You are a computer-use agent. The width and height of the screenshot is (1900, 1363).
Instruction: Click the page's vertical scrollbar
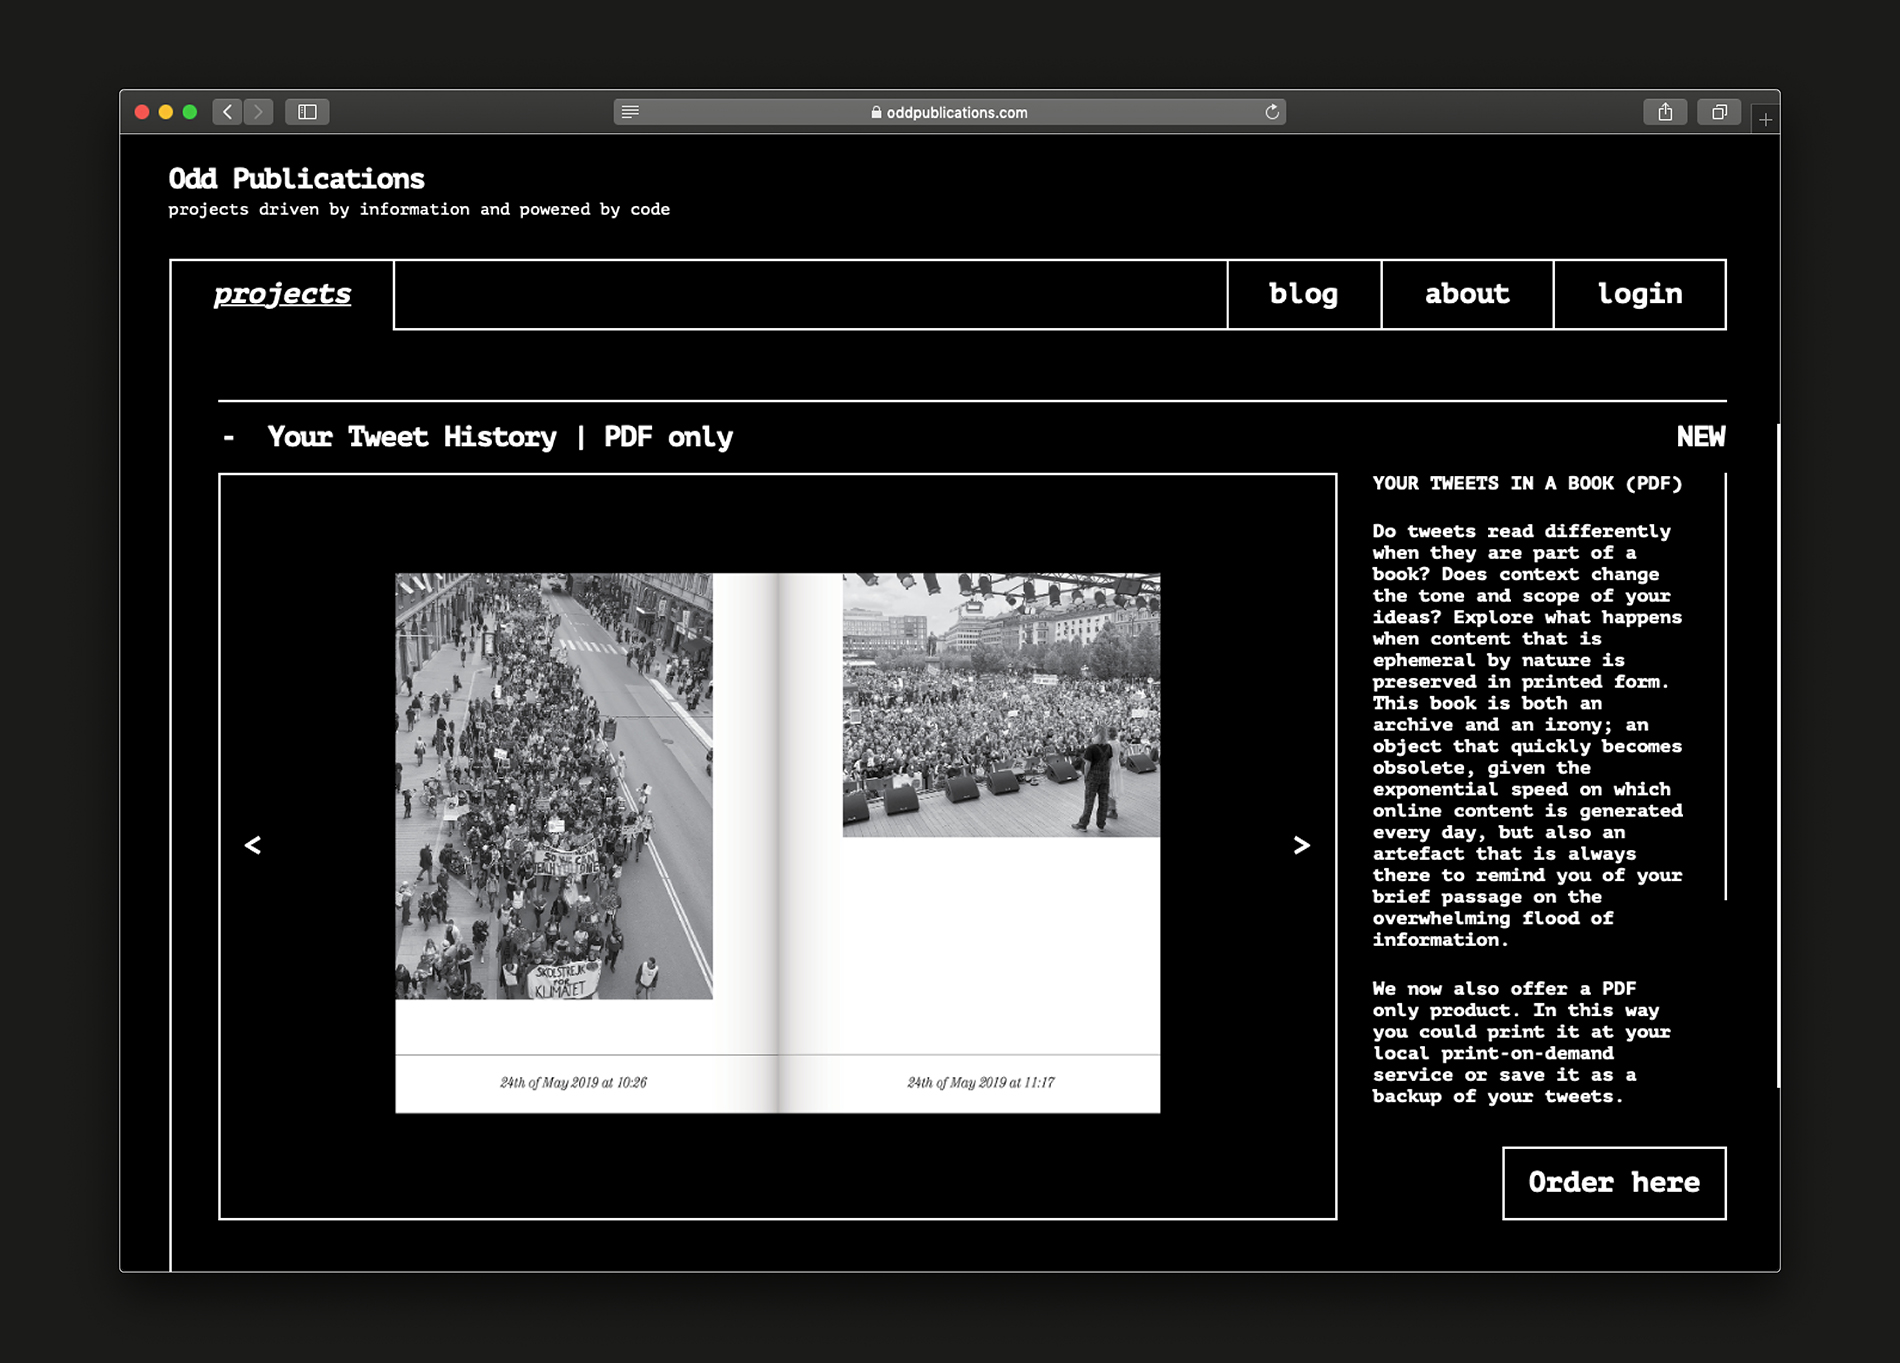1777,756
